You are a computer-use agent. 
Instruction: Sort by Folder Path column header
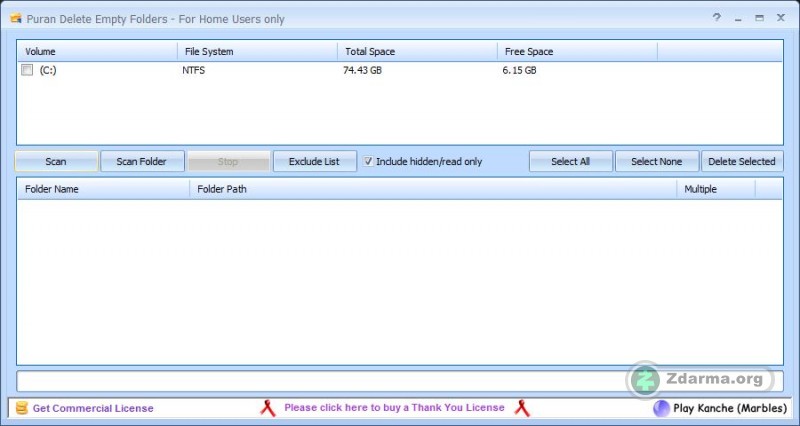coord(433,189)
